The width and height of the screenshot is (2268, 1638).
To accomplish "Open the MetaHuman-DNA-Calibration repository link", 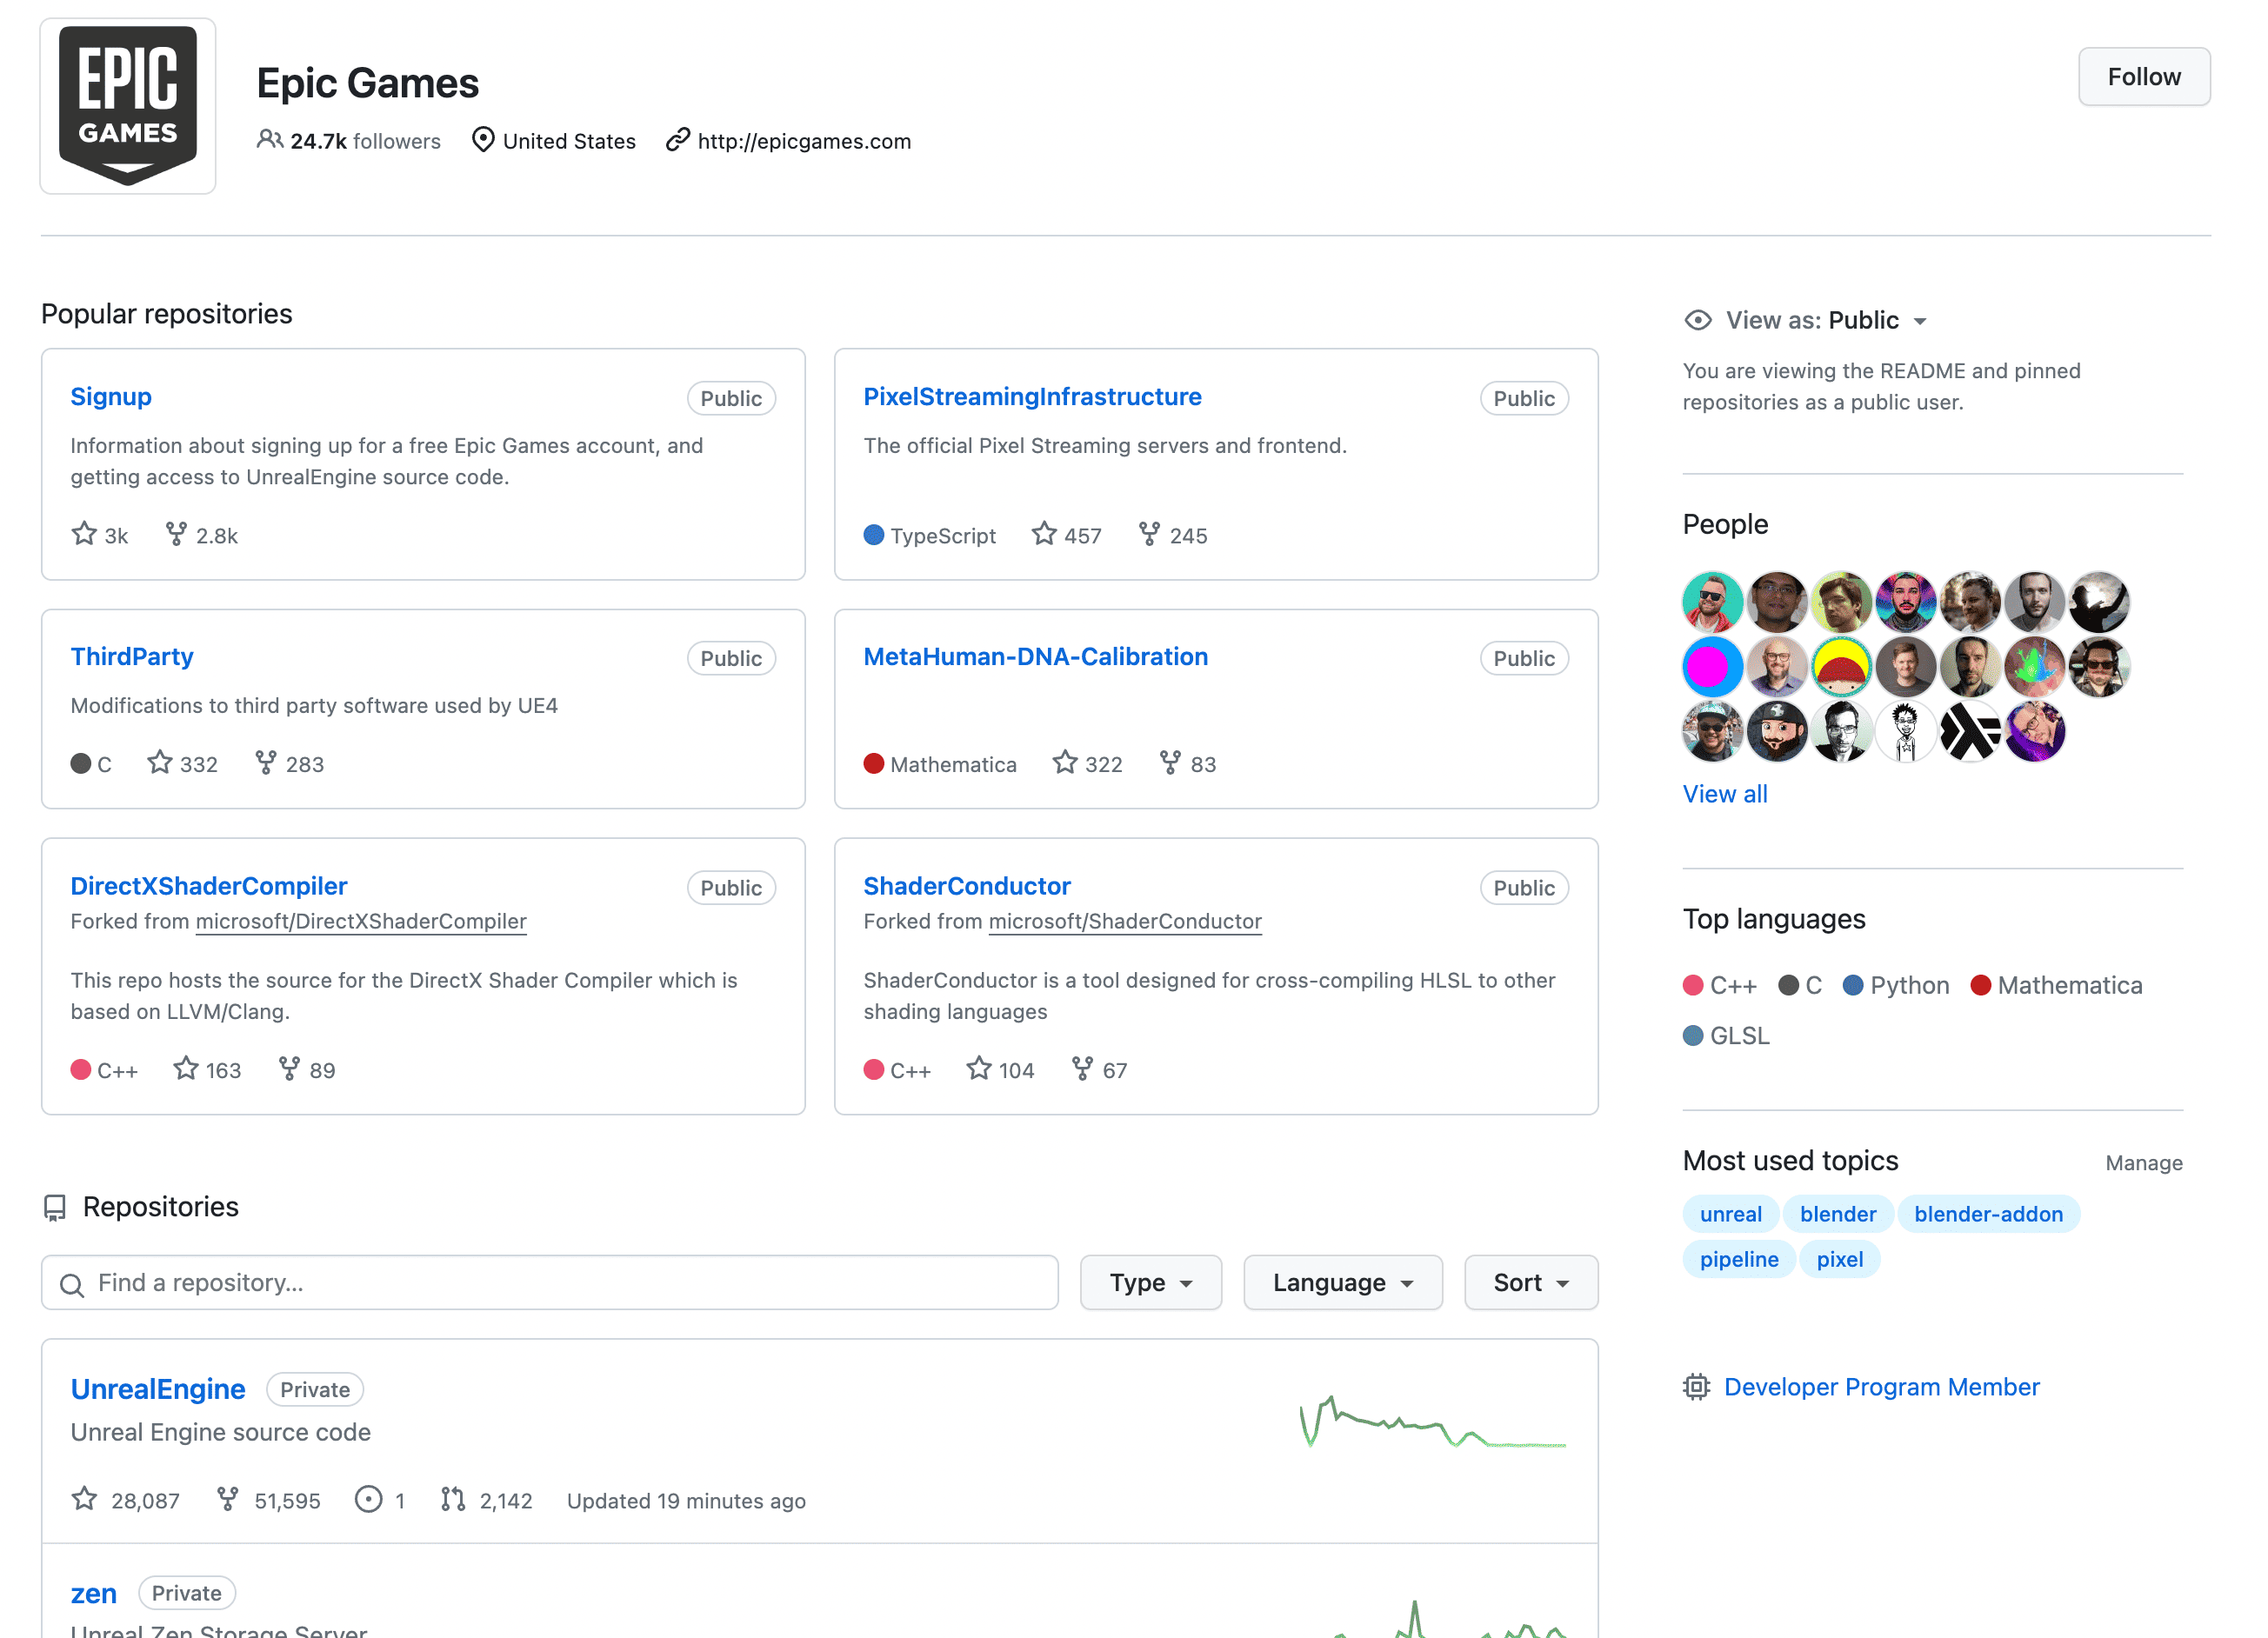I will point(1035,656).
